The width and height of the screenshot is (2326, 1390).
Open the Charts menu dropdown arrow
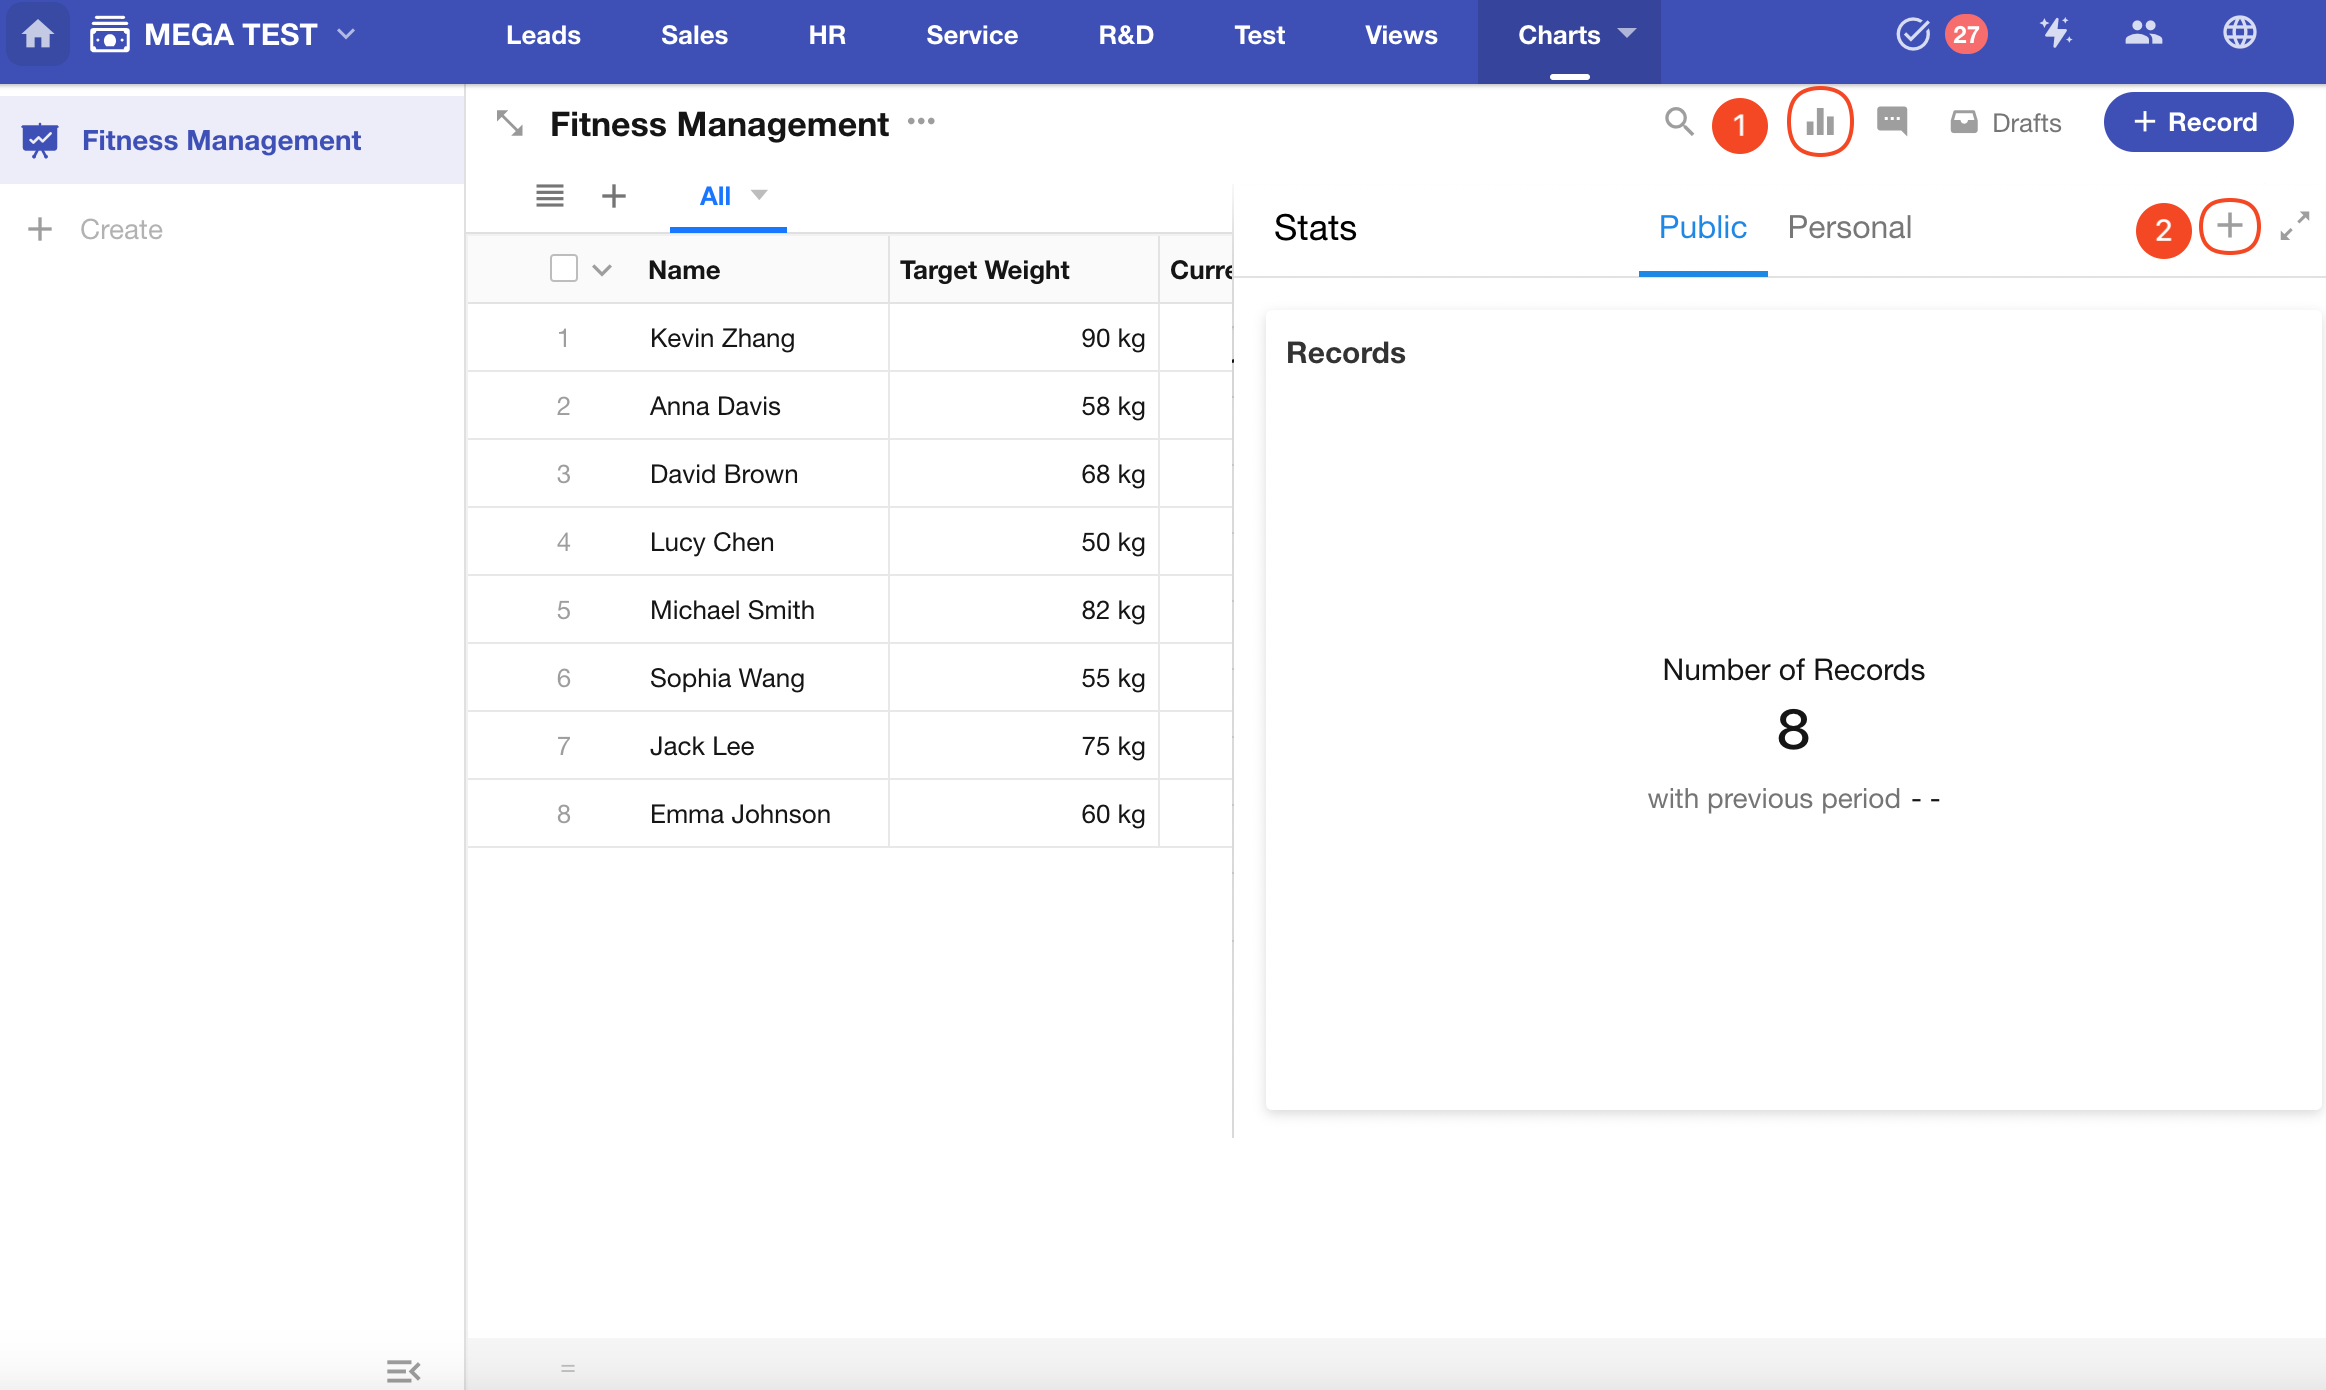point(1627,33)
